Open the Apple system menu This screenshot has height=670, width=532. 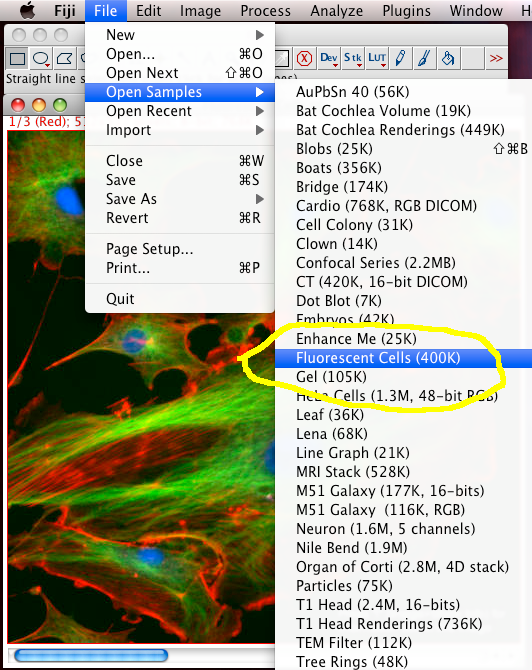[x=27, y=11]
